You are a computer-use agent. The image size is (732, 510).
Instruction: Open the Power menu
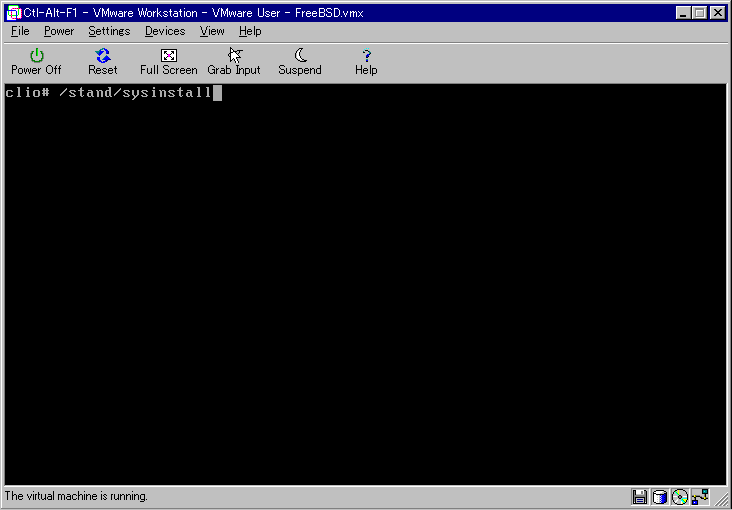59,31
